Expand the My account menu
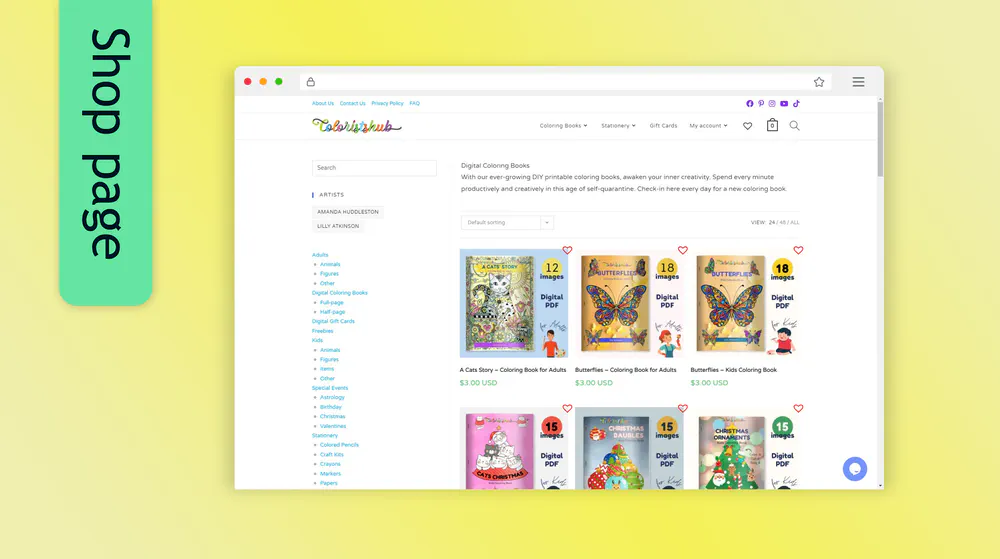Viewport: 1000px width, 559px height. pyautogui.click(x=708, y=126)
